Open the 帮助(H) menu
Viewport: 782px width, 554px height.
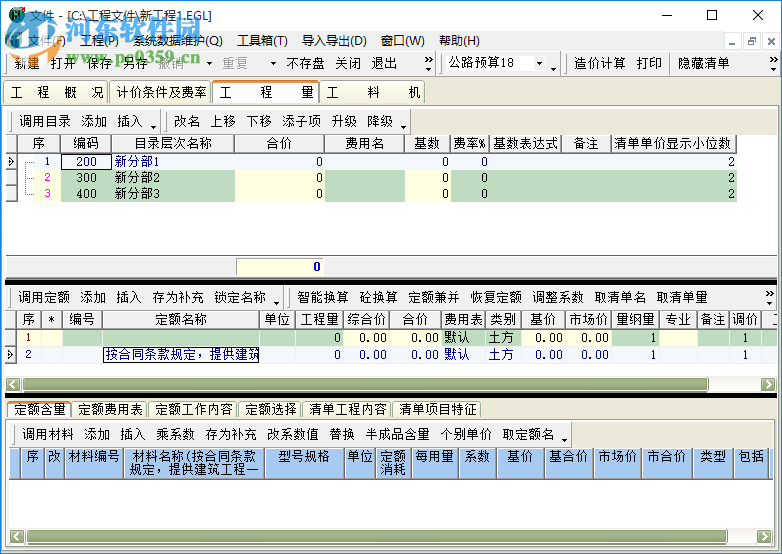tap(459, 41)
